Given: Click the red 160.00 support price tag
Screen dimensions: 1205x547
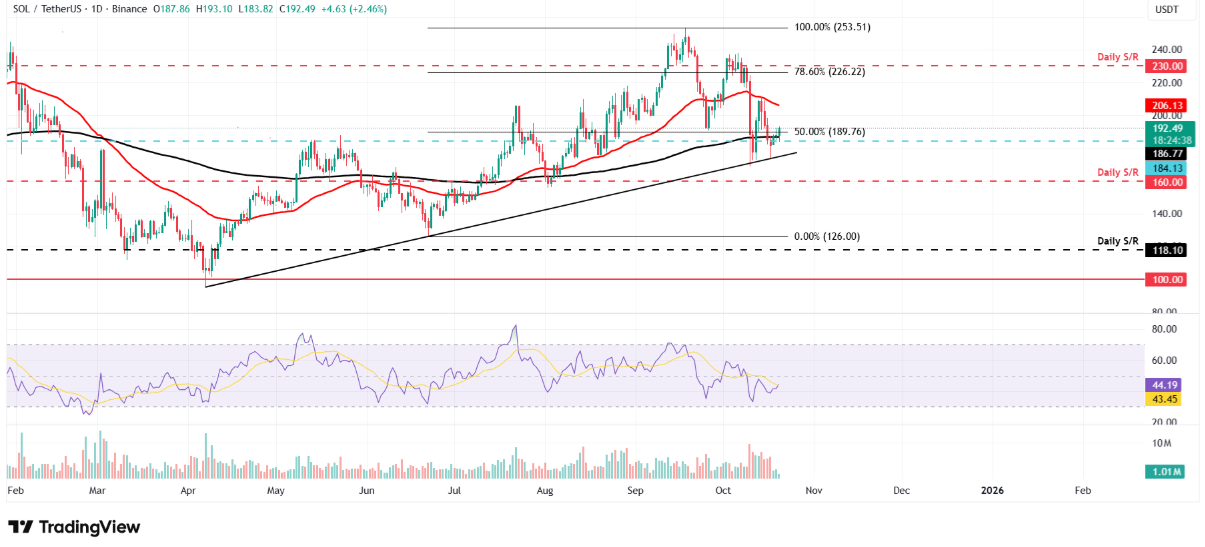Looking at the screenshot, I should pyautogui.click(x=1166, y=182).
